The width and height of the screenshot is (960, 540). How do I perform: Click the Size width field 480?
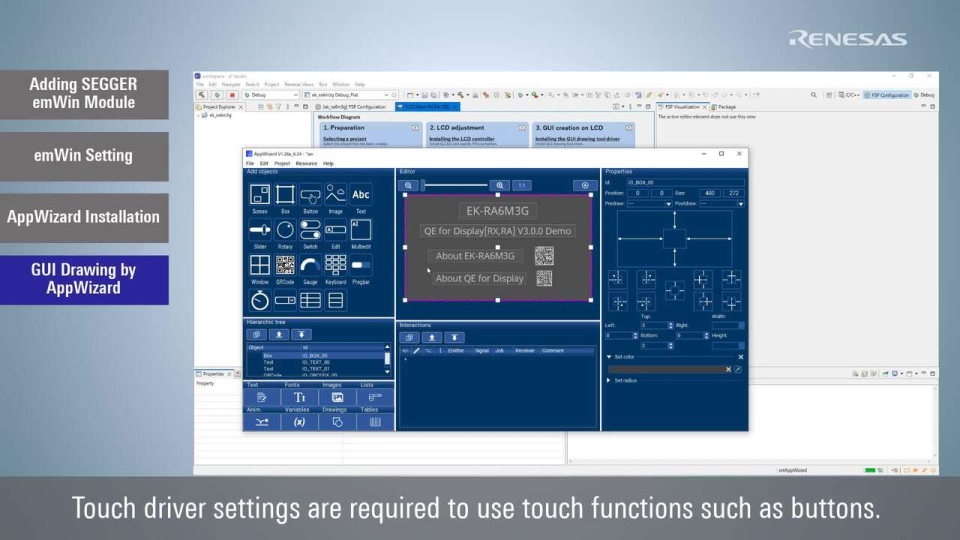[x=710, y=193]
